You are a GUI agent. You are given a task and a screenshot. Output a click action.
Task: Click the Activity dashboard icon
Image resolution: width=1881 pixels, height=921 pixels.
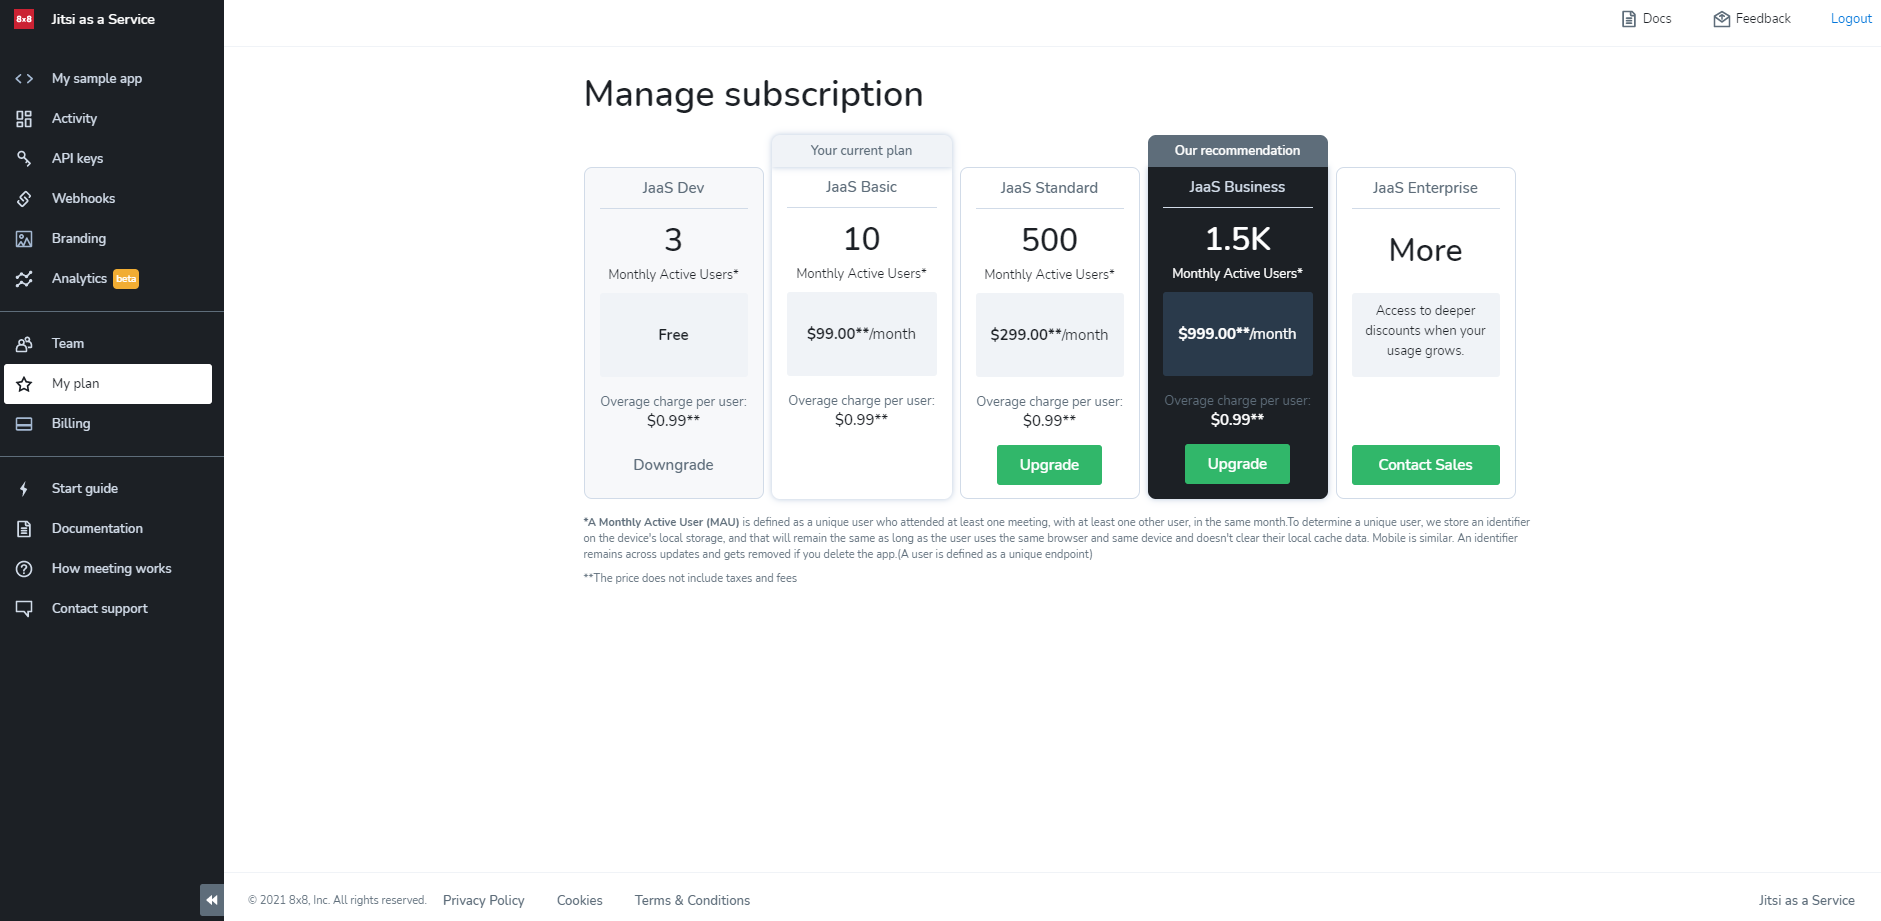coord(24,119)
